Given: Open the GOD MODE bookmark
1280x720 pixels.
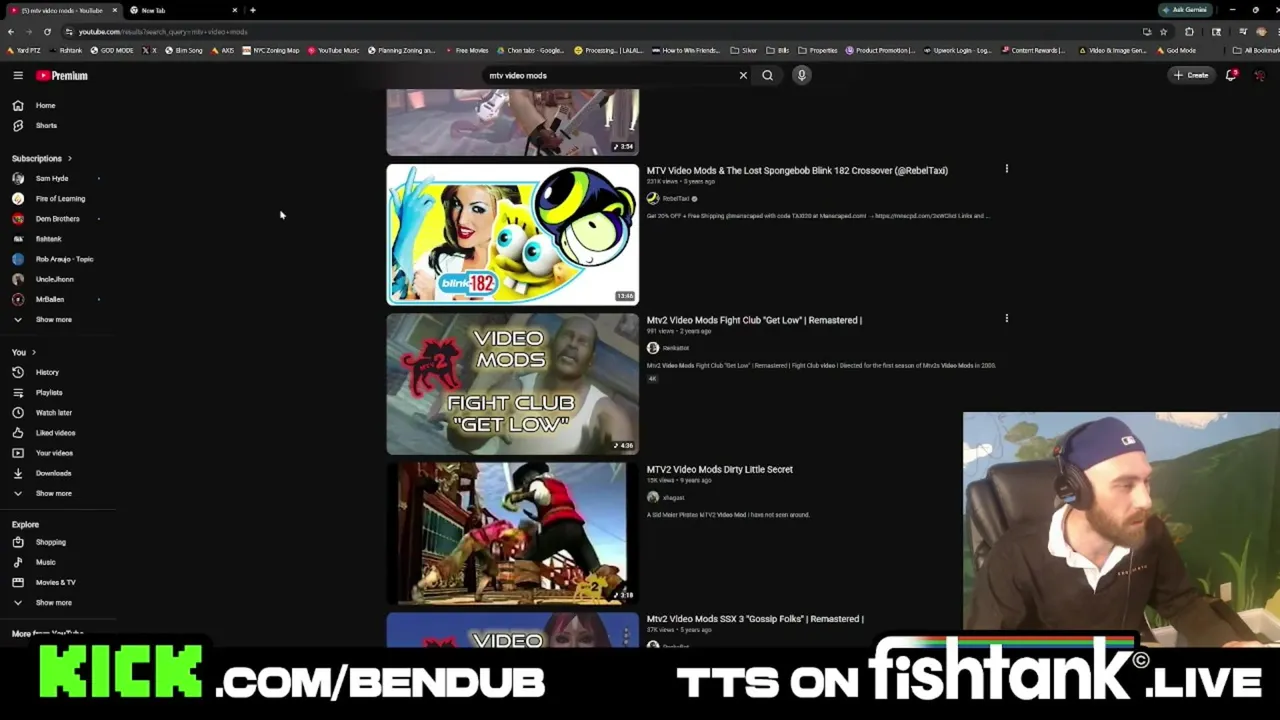Looking at the screenshot, I should [x=112, y=50].
